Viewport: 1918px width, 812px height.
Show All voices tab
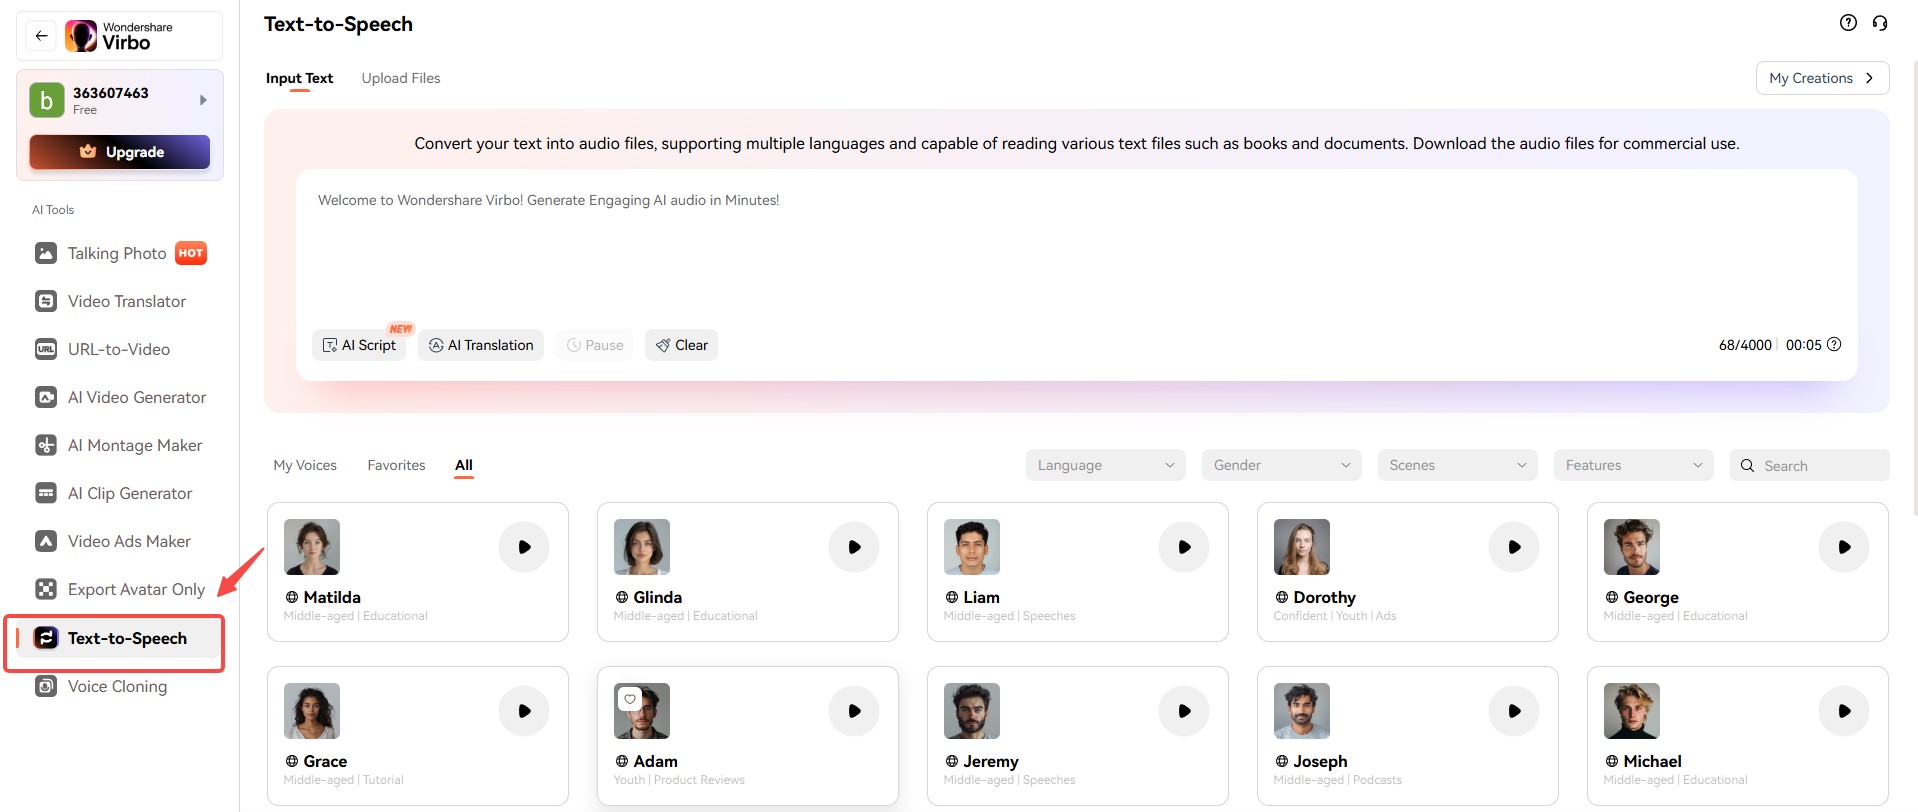point(464,465)
